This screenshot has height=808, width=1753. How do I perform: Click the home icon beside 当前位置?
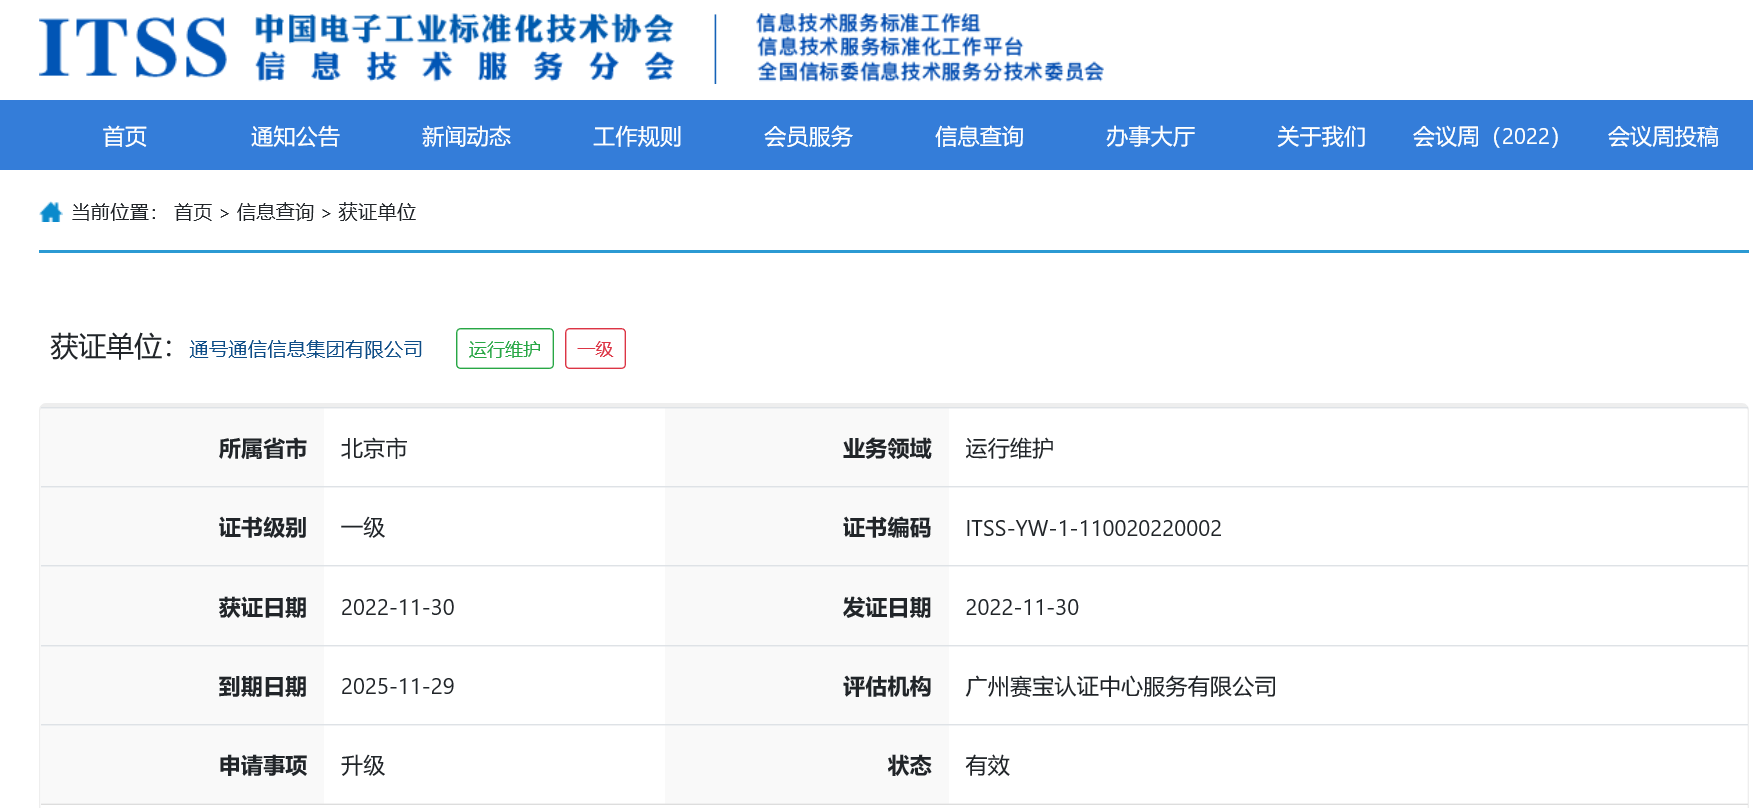point(51,212)
